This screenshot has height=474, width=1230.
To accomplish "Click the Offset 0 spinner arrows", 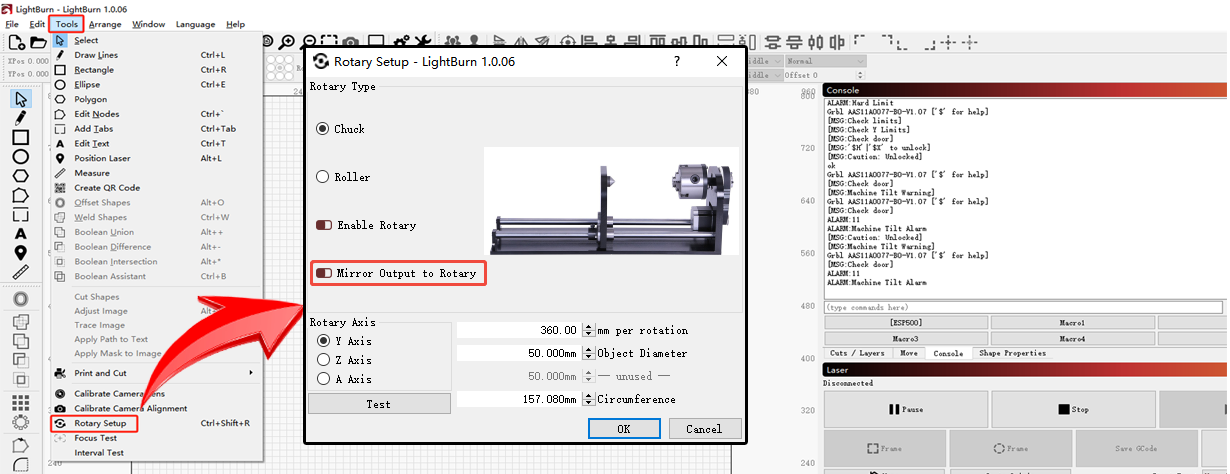I will 860,75.
